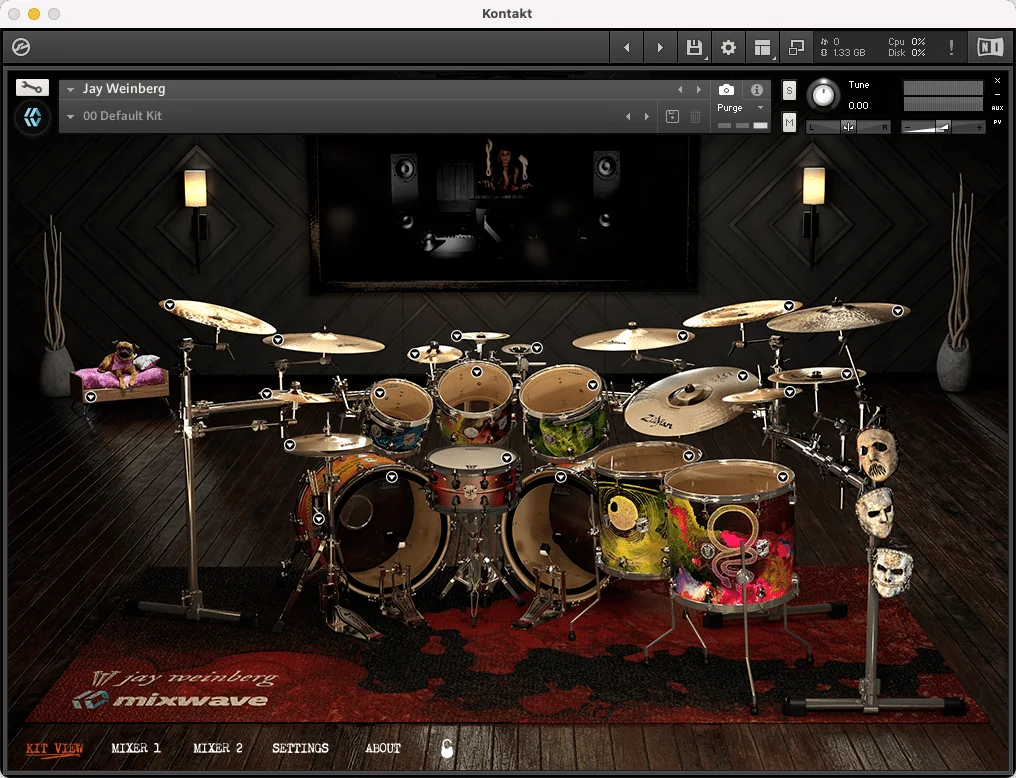Screen dimensions: 1016x778
Task: Switch to the MIXER 1 tab
Action: (135, 748)
